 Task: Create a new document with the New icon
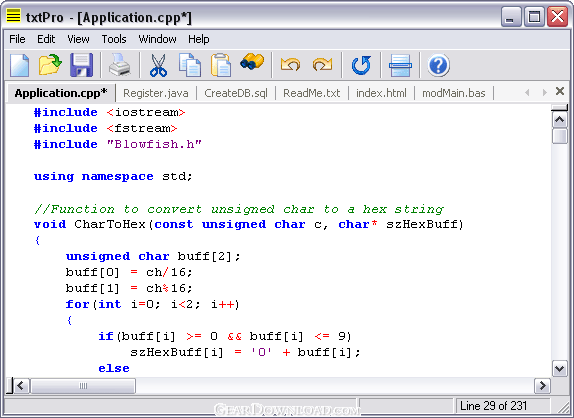click(x=19, y=65)
